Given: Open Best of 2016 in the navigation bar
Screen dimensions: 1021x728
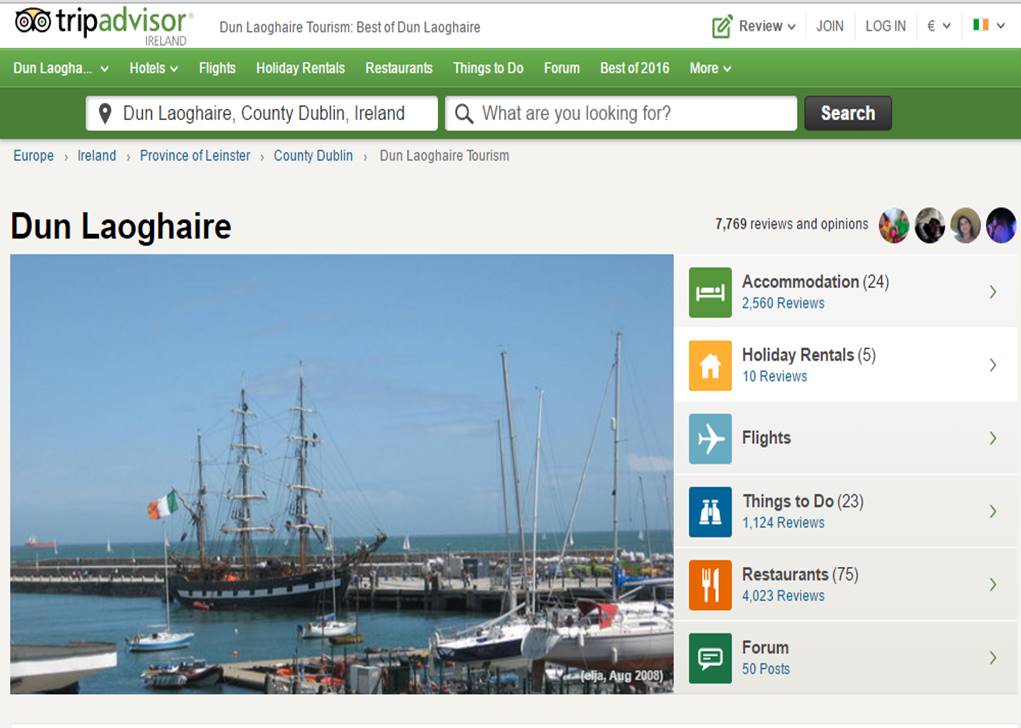Looking at the screenshot, I should point(635,68).
